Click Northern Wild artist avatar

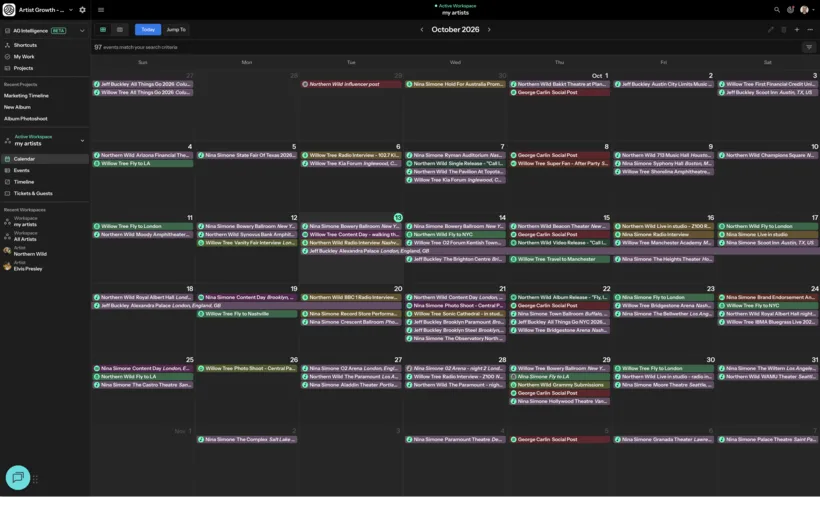point(7,251)
